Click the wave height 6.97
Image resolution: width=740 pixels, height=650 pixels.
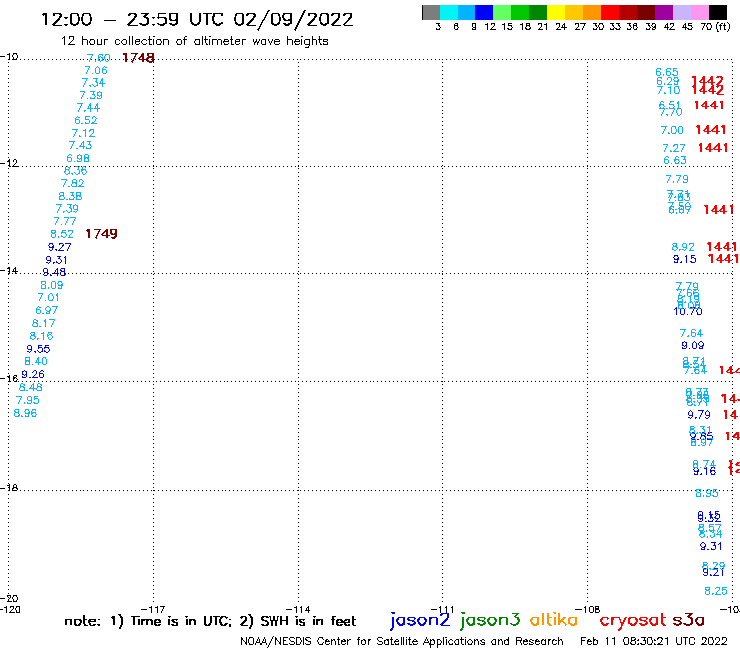[47, 310]
